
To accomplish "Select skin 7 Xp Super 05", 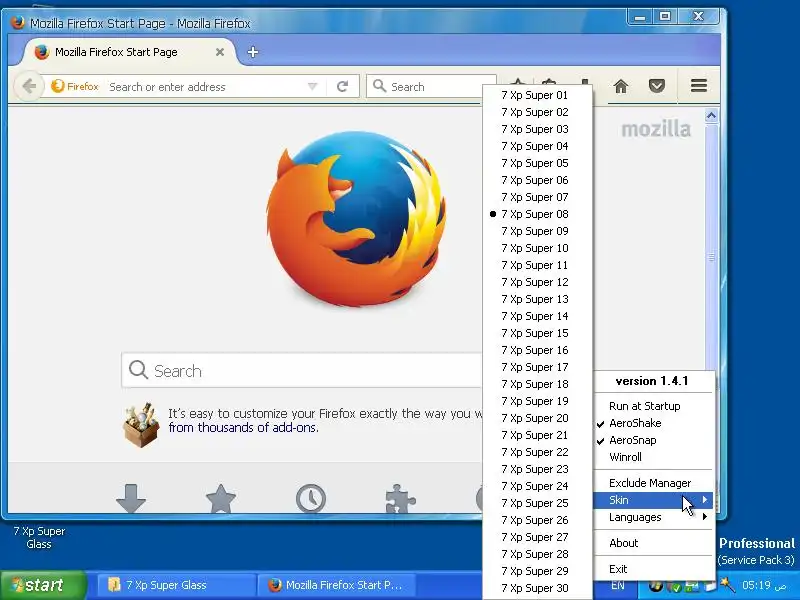I will [537, 163].
